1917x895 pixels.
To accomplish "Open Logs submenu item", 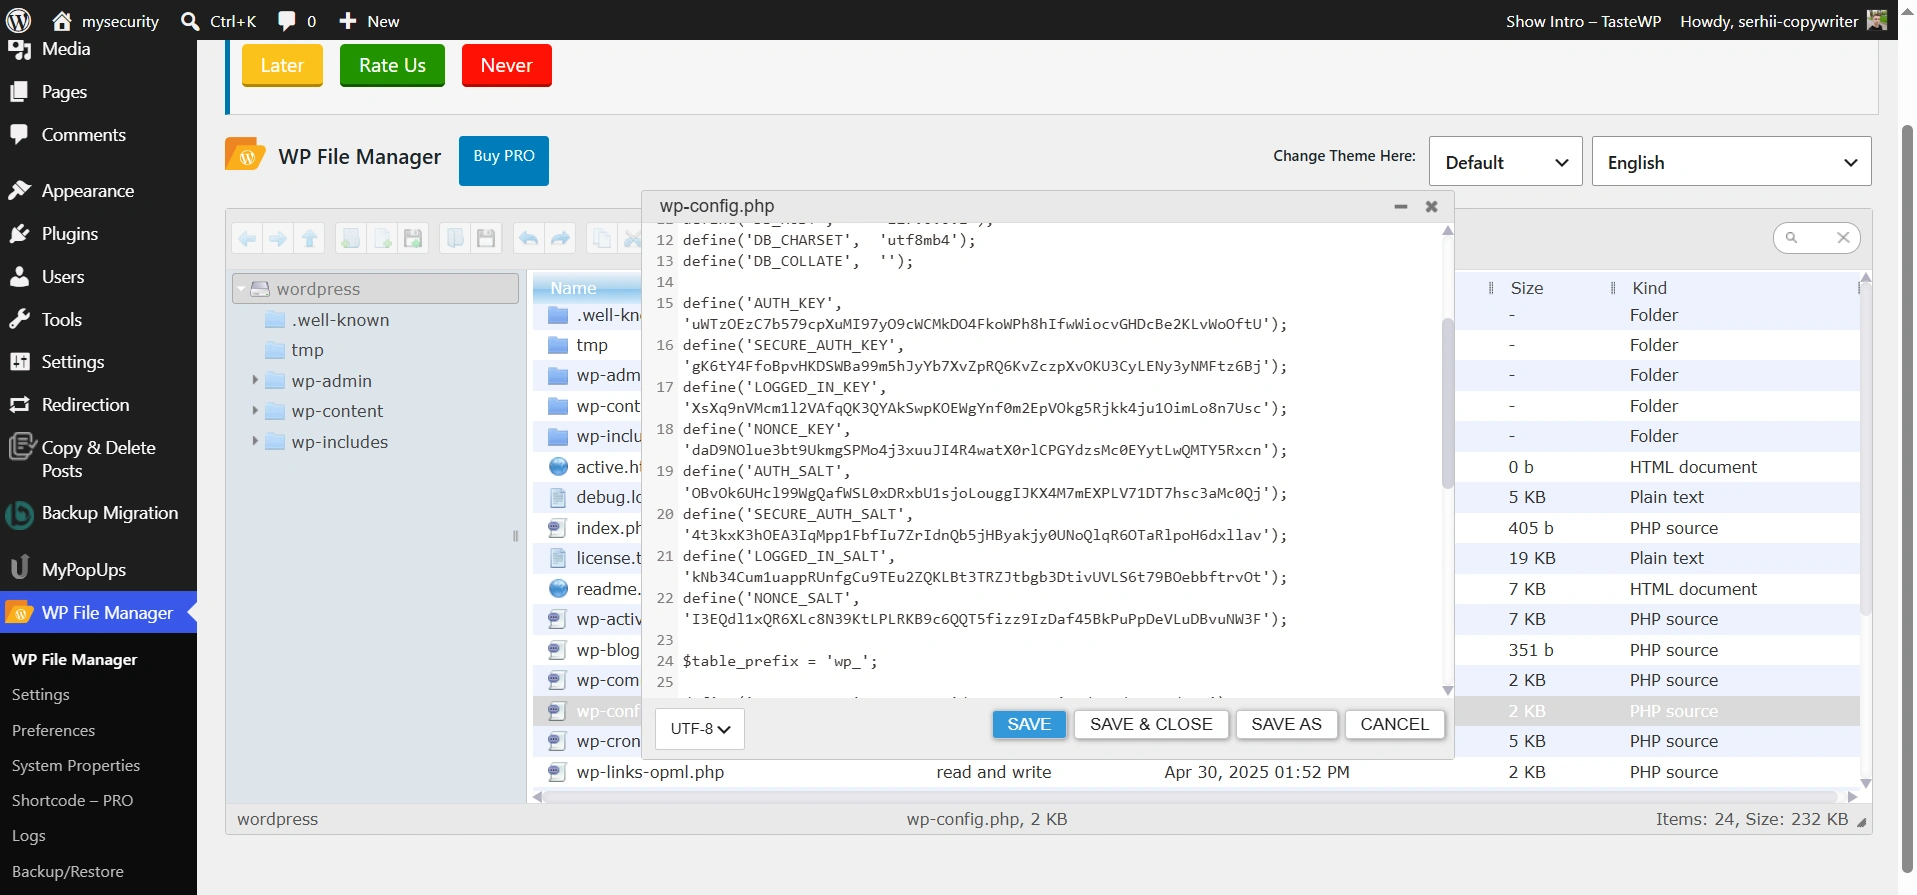I will pyautogui.click(x=29, y=836).
